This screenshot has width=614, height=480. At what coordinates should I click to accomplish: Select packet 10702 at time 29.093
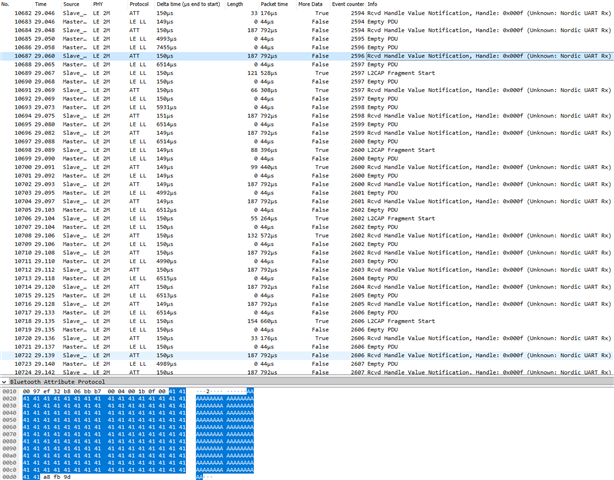pyautogui.click(x=307, y=184)
